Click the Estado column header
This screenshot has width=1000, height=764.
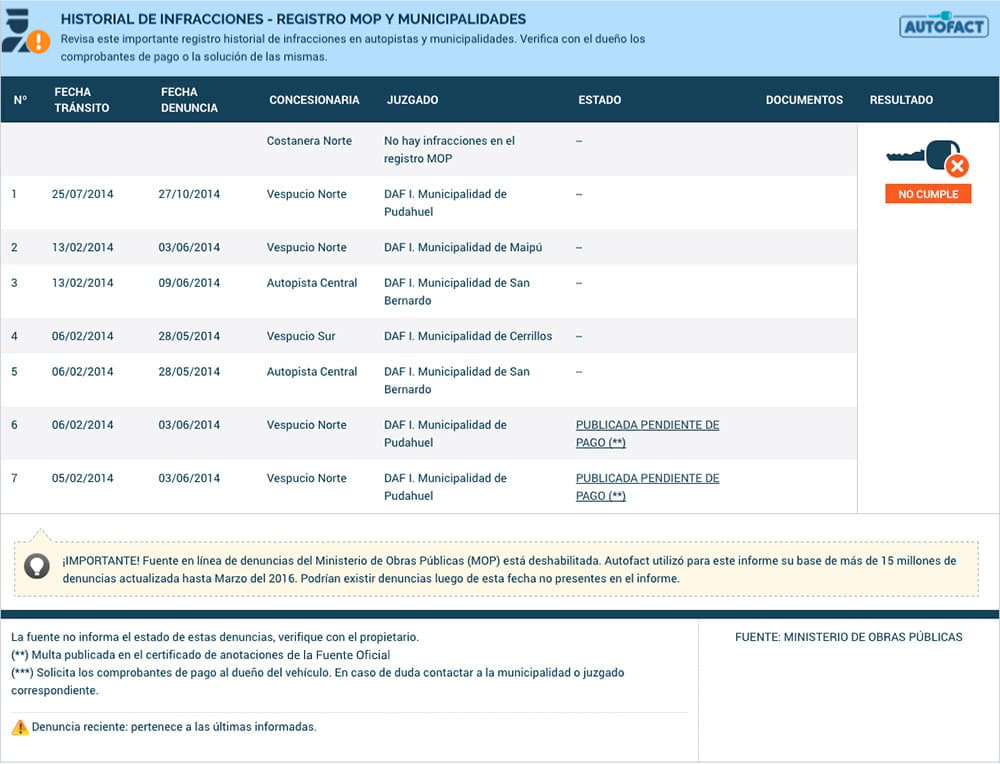coord(599,100)
